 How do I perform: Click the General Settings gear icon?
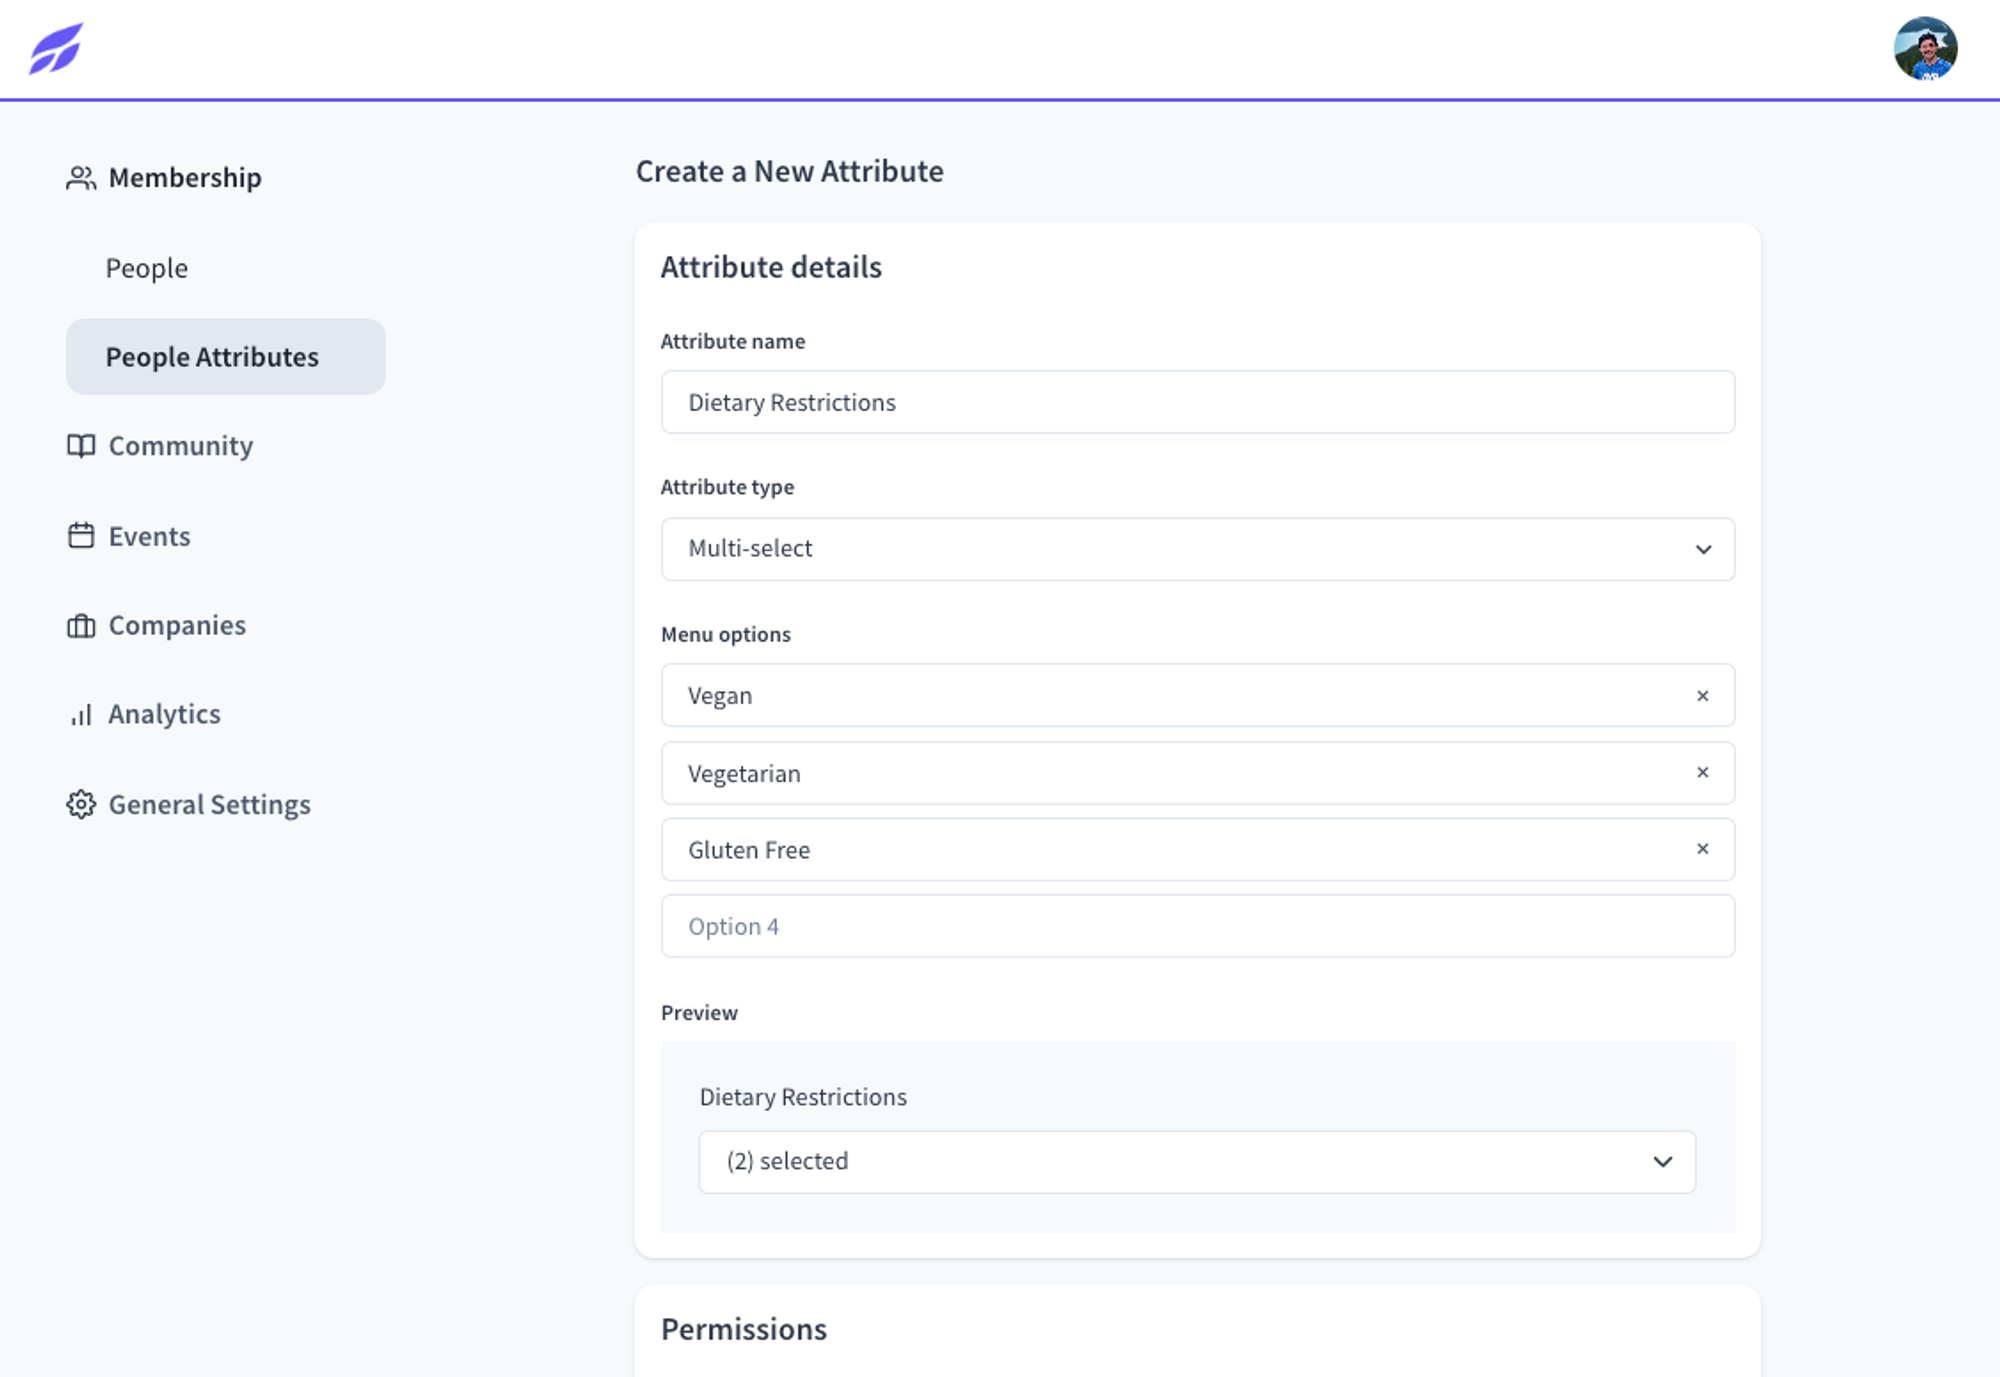click(x=81, y=804)
